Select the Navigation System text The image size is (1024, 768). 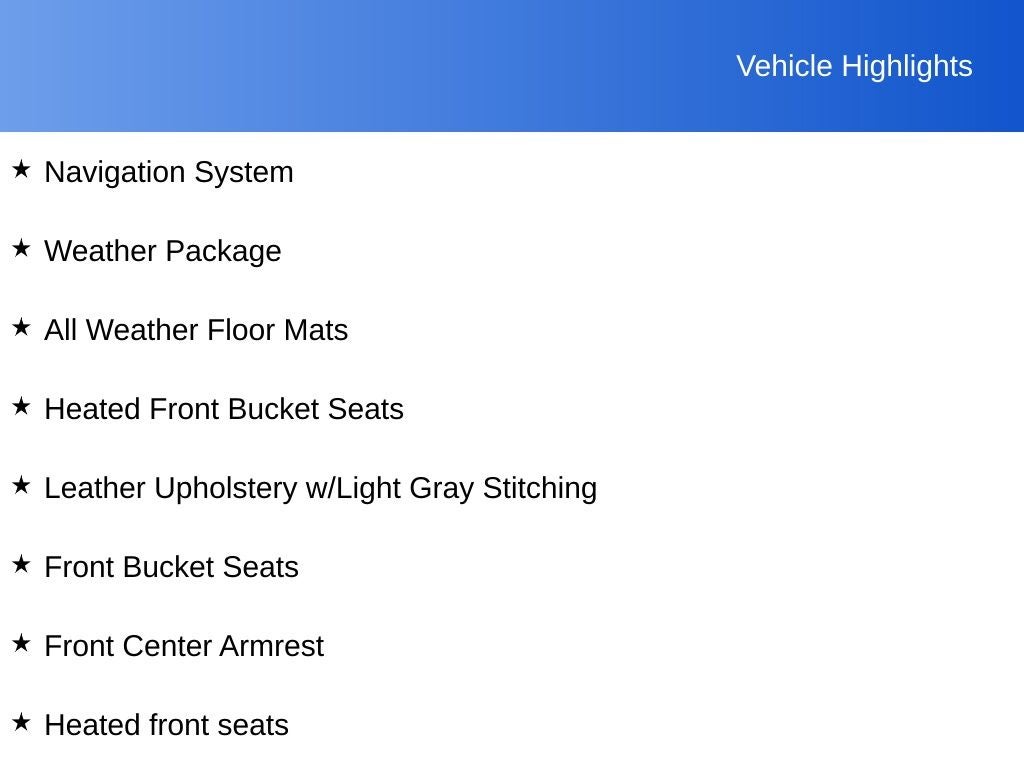[168, 173]
